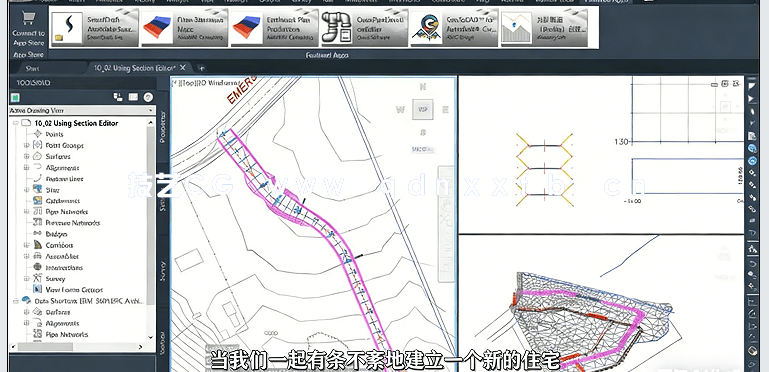Screen dimensions: 769x372
Task: Select Pressure Networks in the tree
Action: point(73,223)
